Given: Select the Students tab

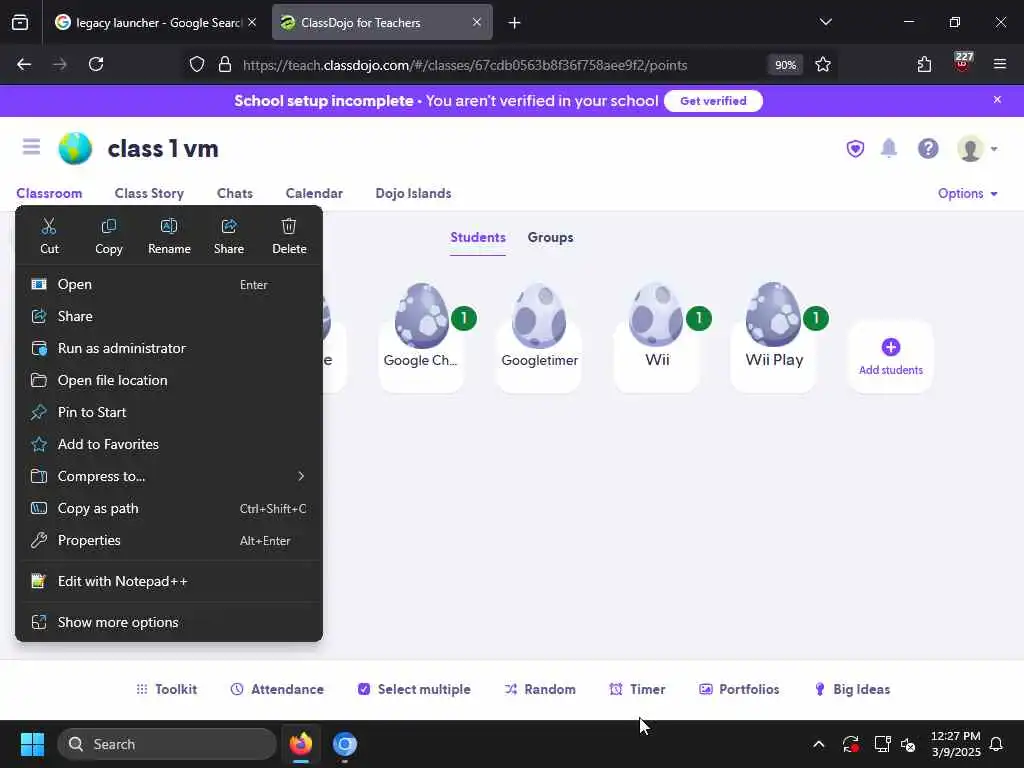Looking at the screenshot, I should 477,238.
